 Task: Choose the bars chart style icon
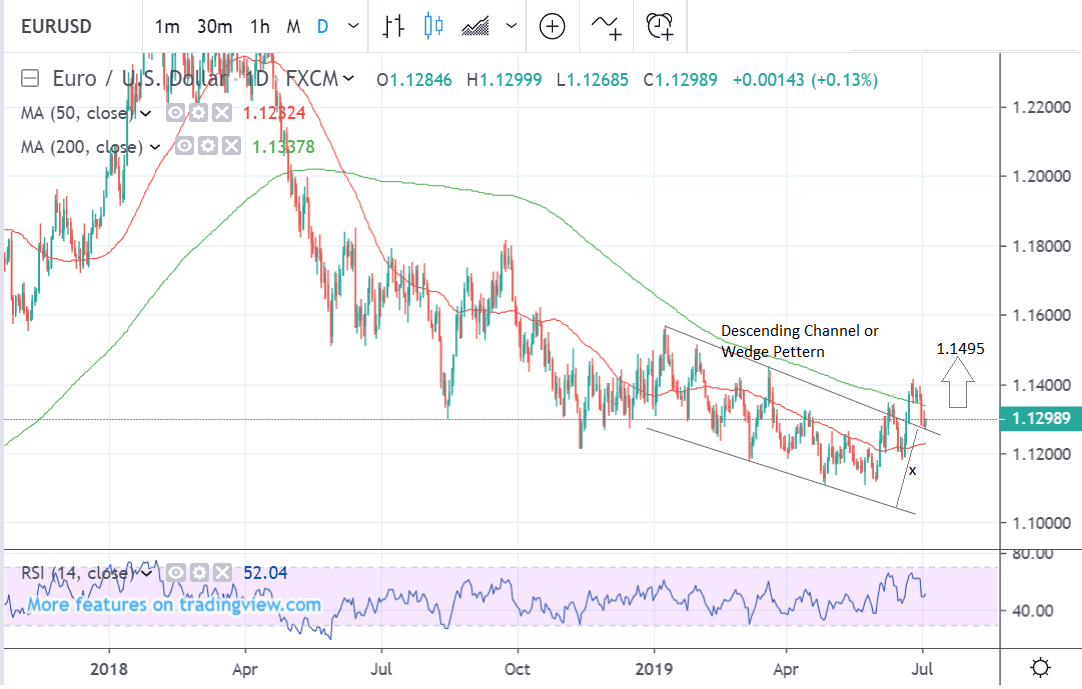393,26
